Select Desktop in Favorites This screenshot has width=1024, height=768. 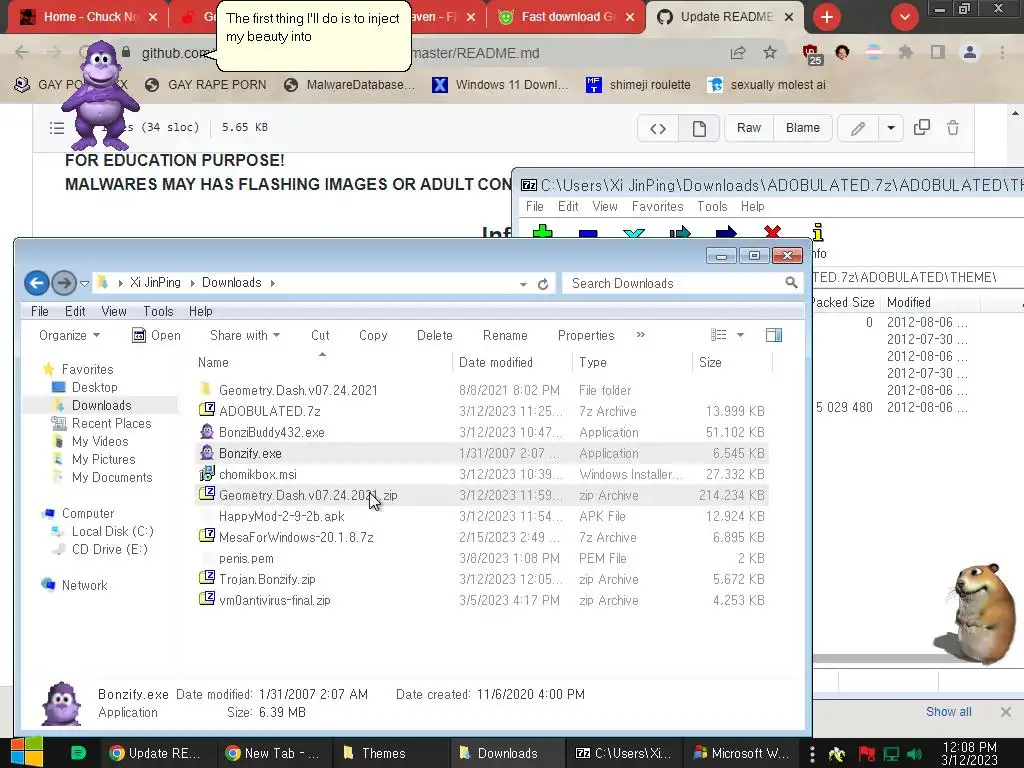(95, 387)
